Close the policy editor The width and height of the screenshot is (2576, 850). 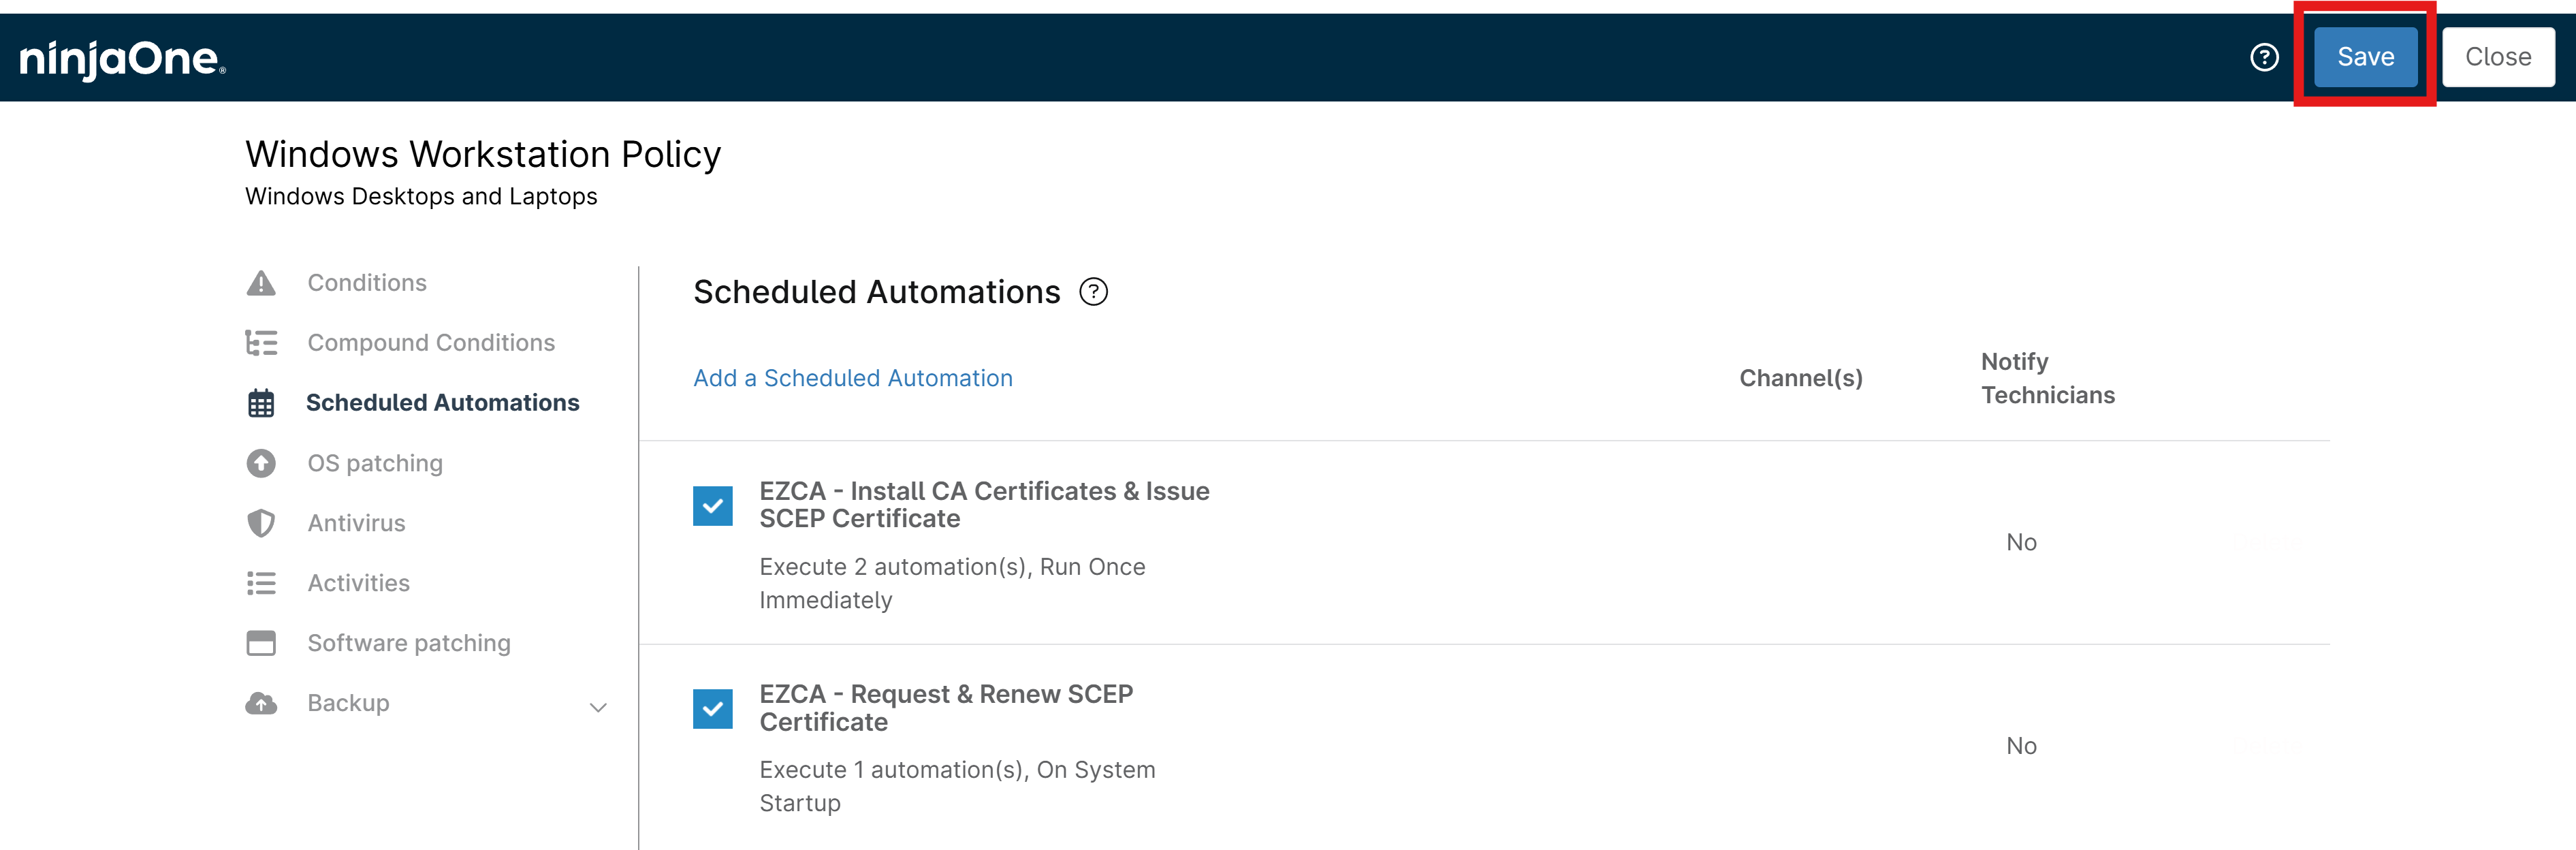[2498, 57]
